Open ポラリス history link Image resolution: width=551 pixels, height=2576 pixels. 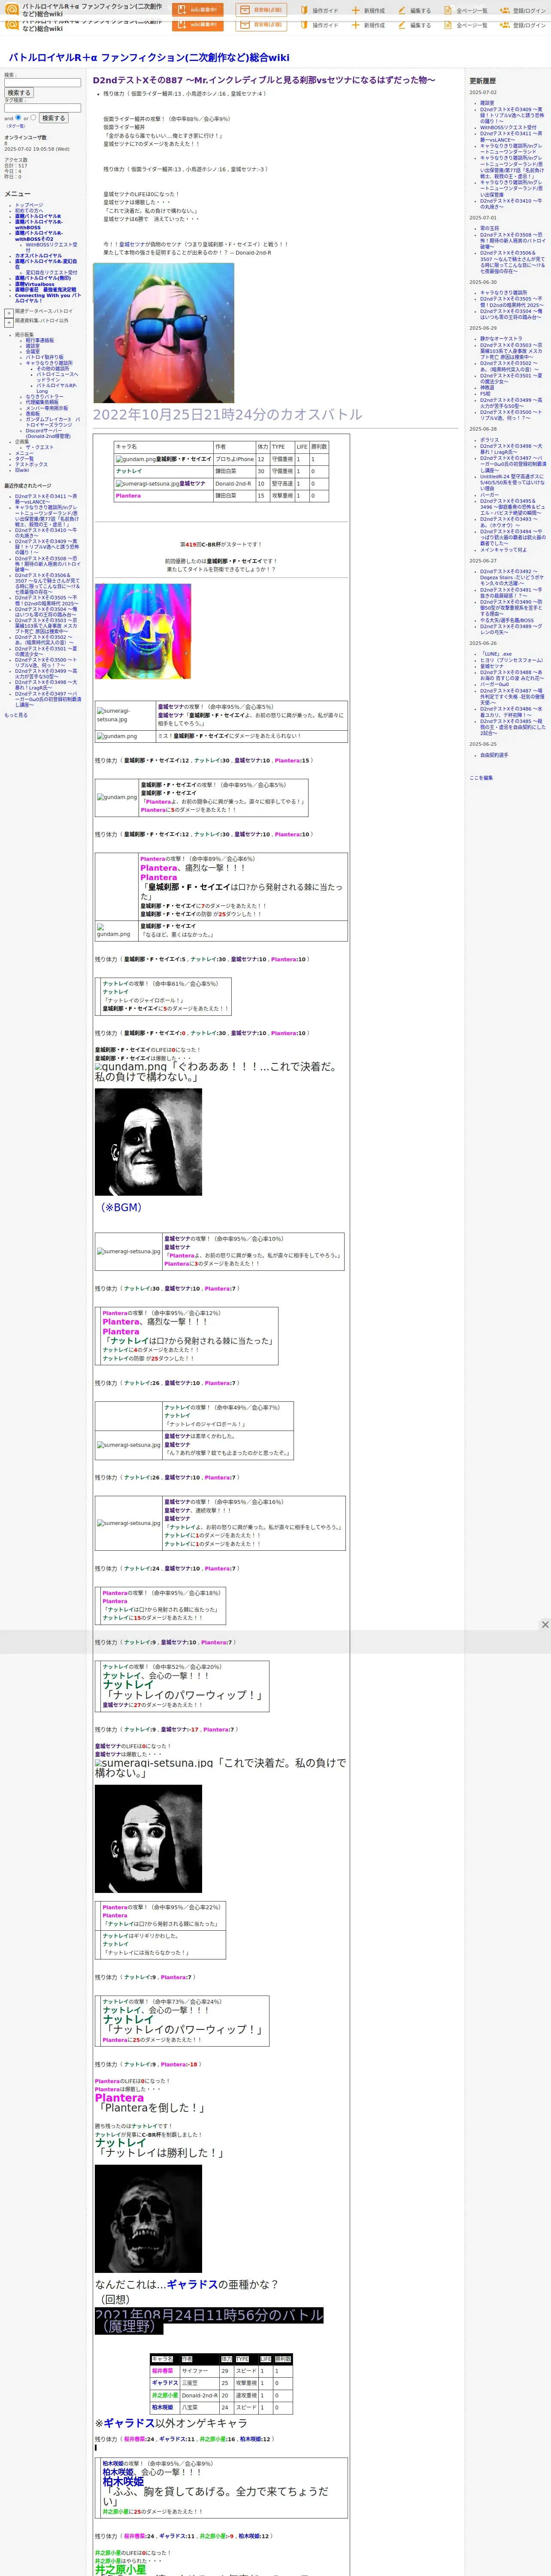point(489,439)
